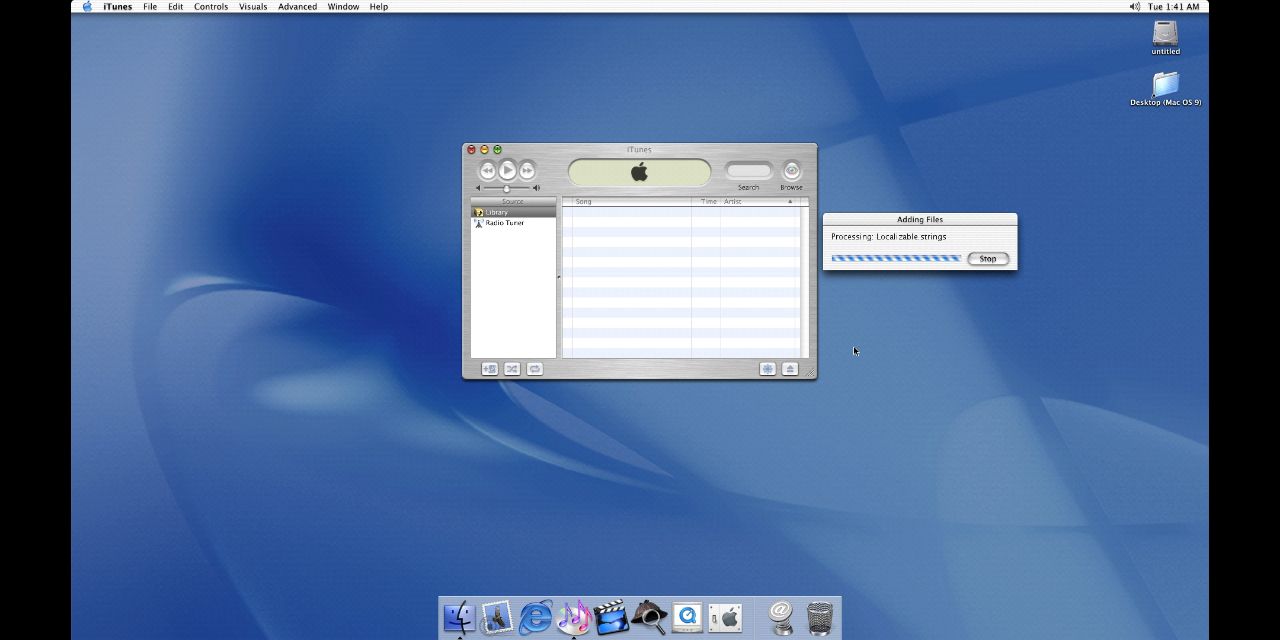The height and width of the screenshot is (640, 1280).
Task: Launch Internet Explorer from the Dock
Action: (x=535, y=617)
